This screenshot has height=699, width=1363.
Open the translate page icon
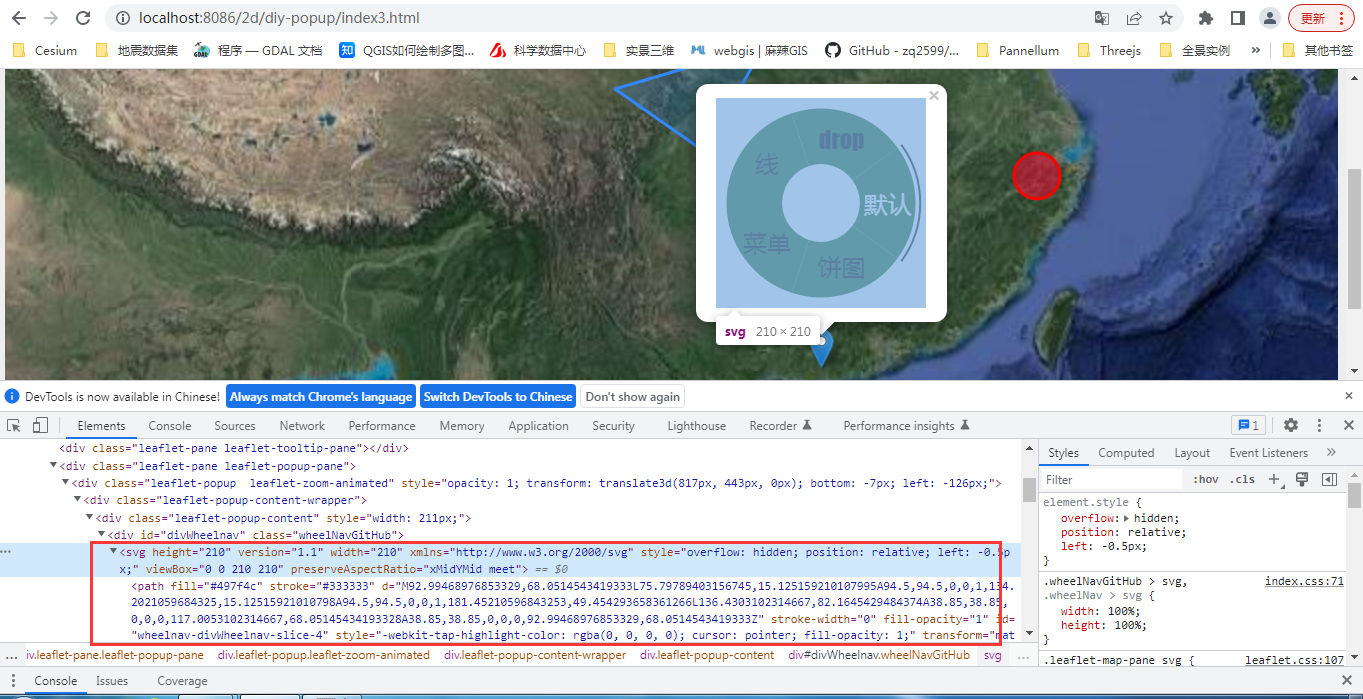click(x=1101, y=18)
